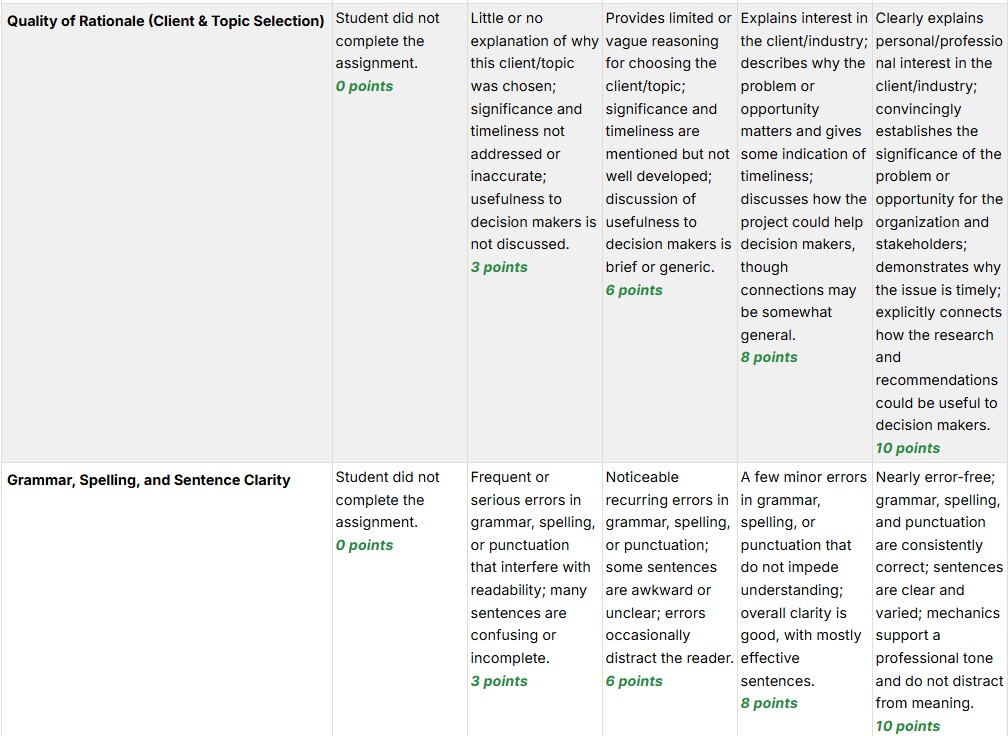Image resolution: width=1008 pixels, height=736 pixels.
Task: Click the "Little or no explanation" rating description
Action: (533, 131)
